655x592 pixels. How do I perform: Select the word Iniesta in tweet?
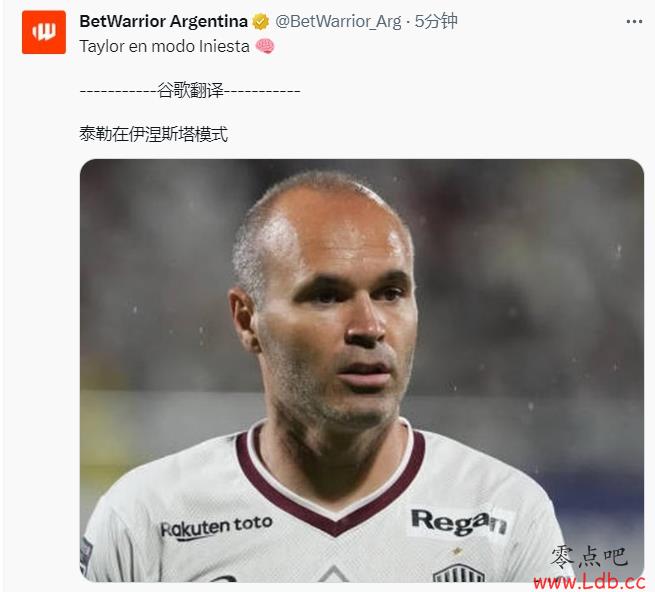tap(224, 46)
